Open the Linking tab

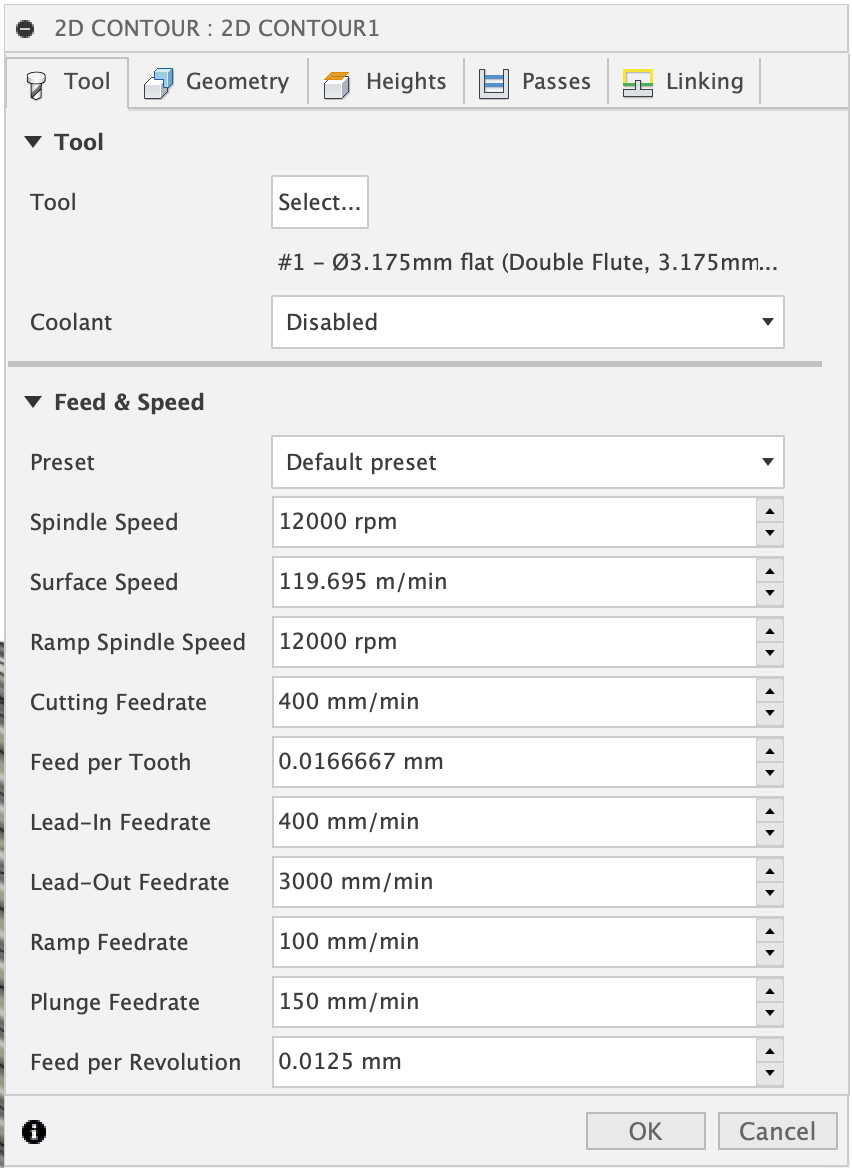[684, 82]
